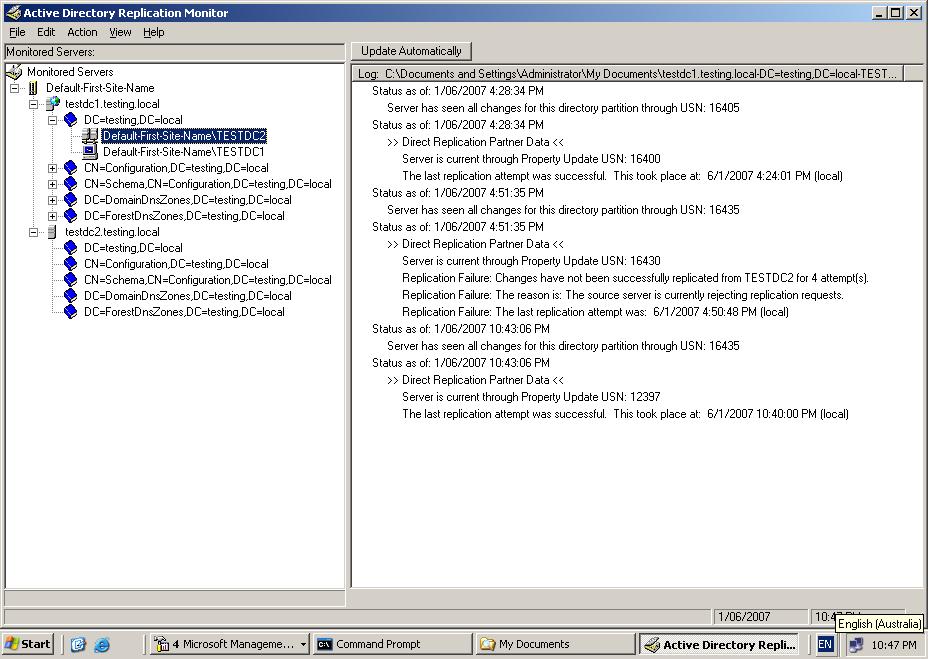The image size is (928, 659).
Task: Click the 'rejecting replication requests' failure line
Action: tap(623, 295)
